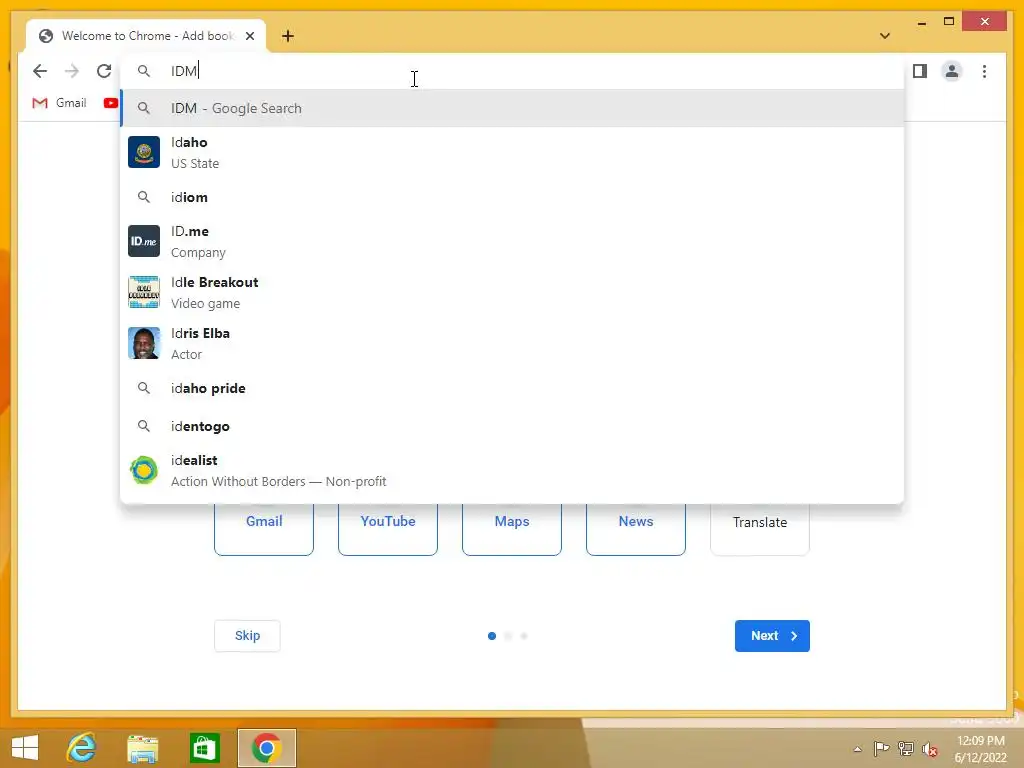The height and width of the screenshot is (768, 1024).
Task: Select the Idaho US State suggestion
Action: 513,152
